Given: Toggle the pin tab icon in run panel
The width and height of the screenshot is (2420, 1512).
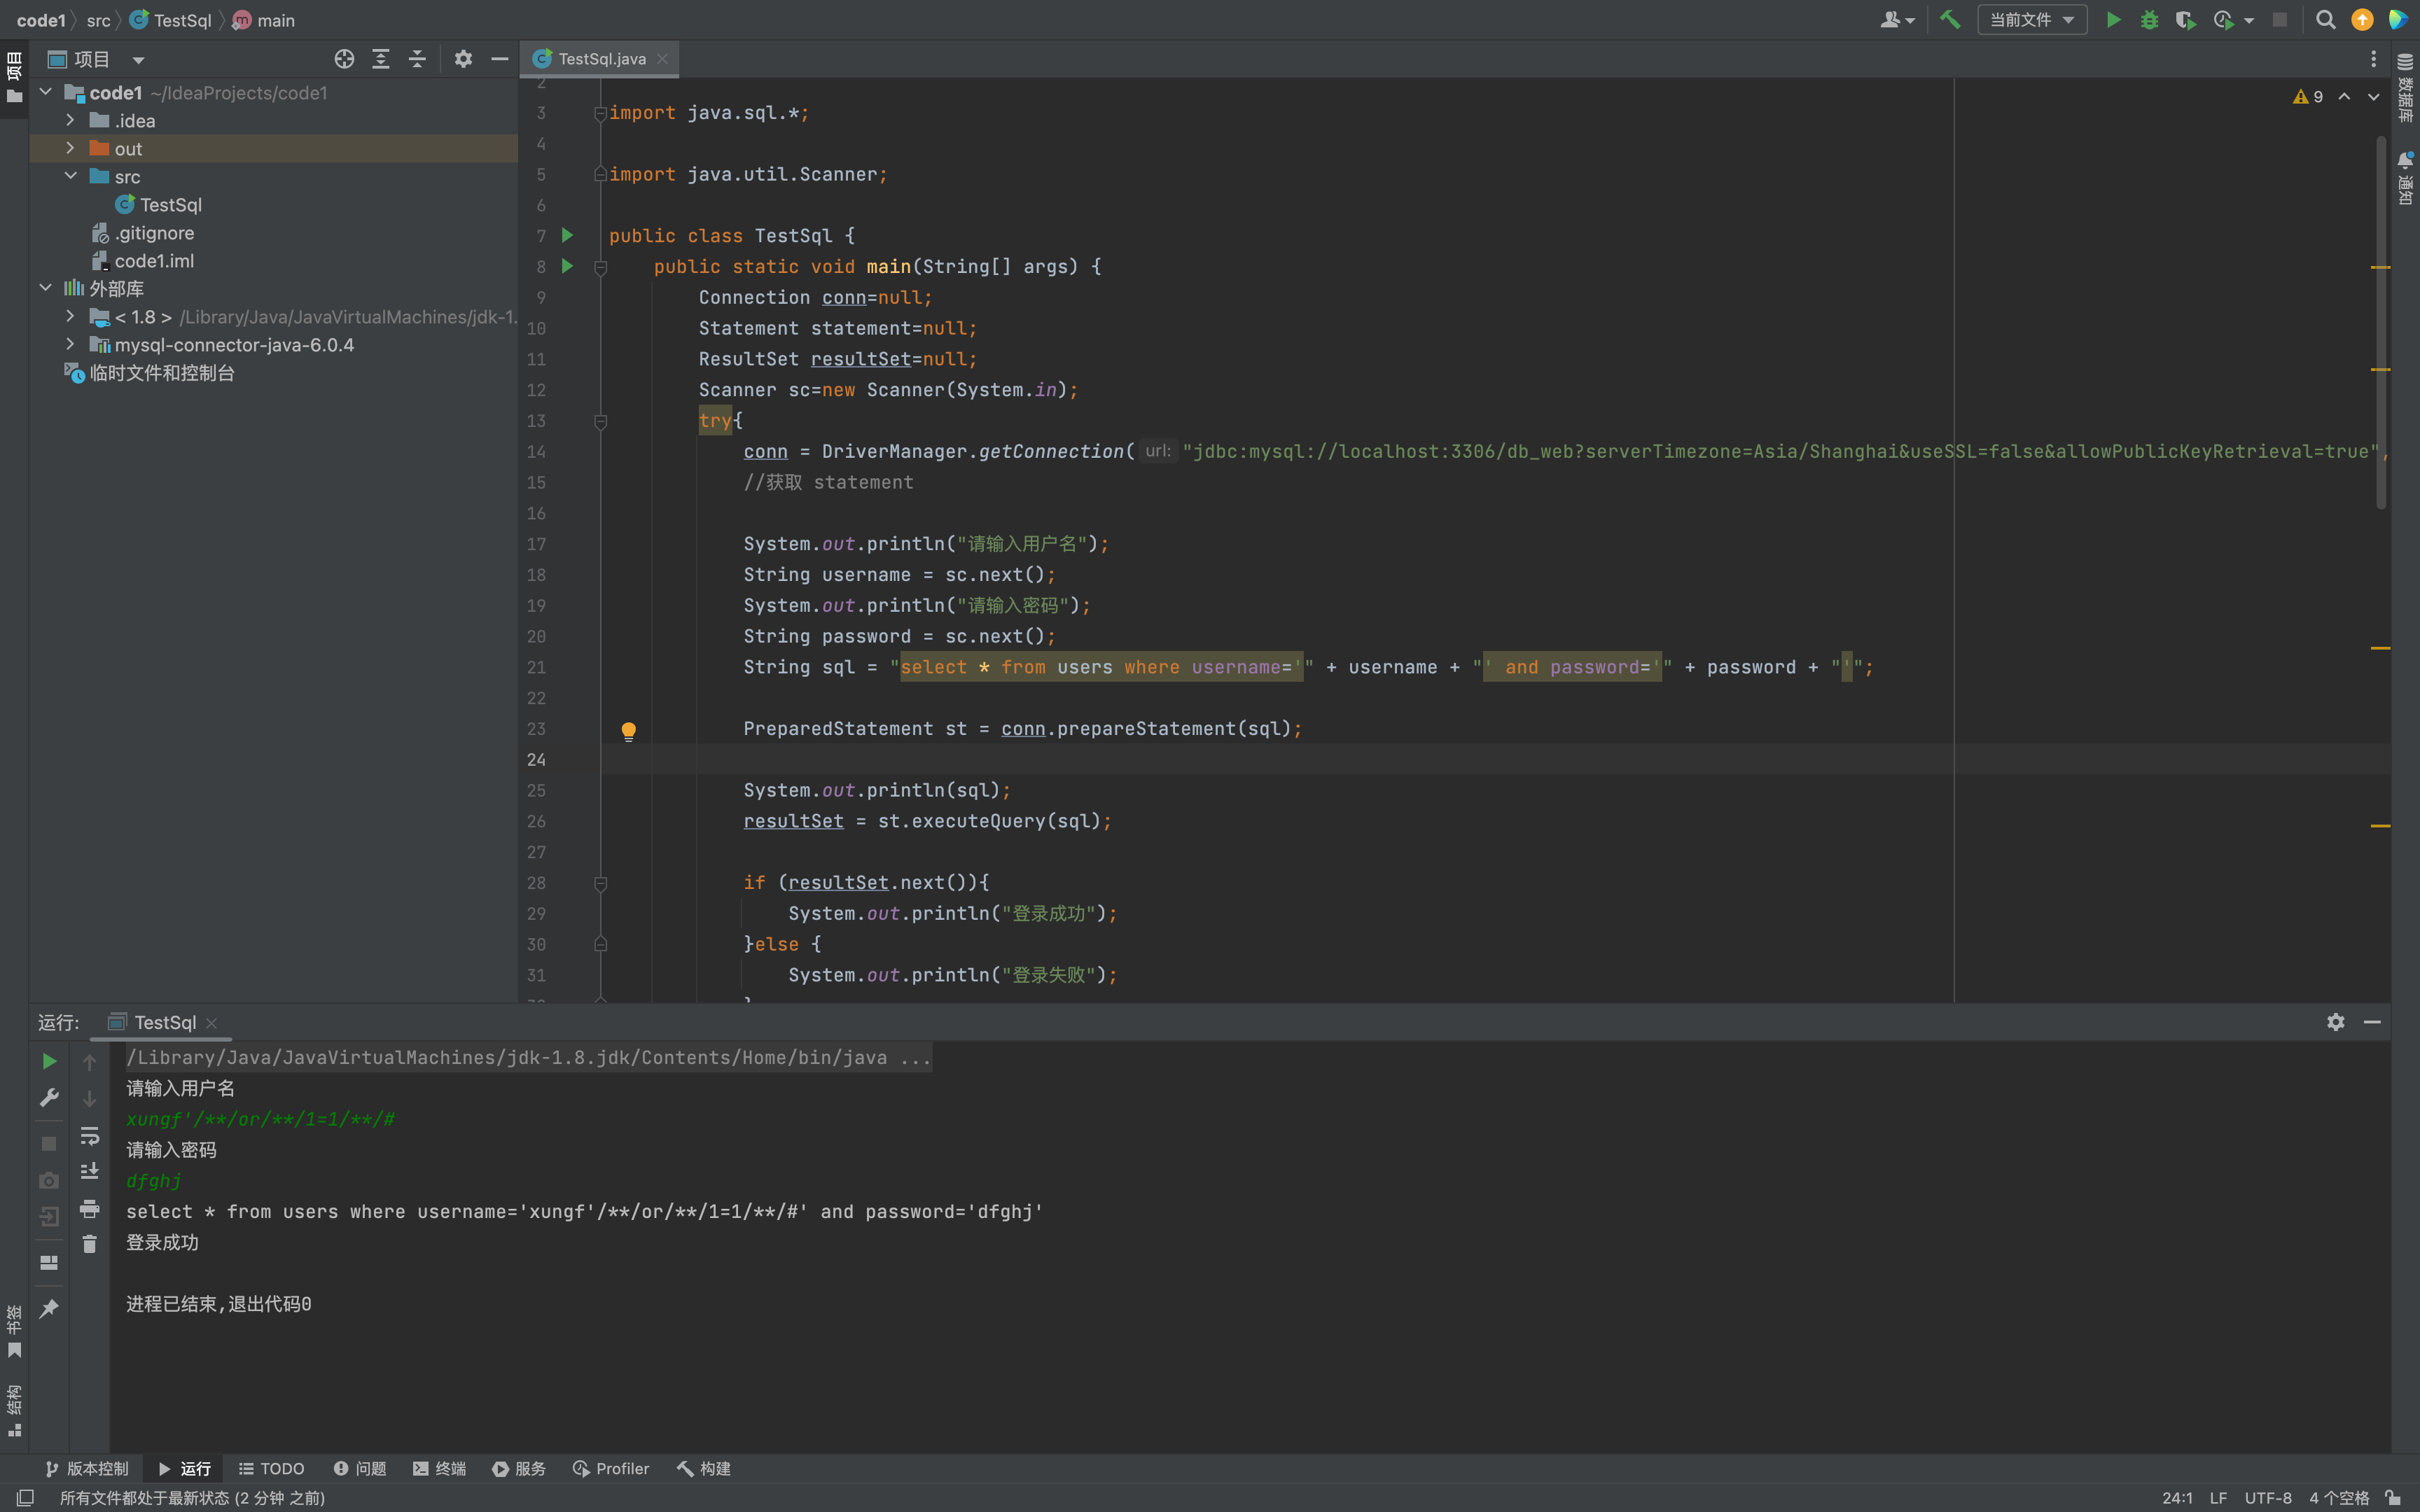Looking at the screenshot, I should (49, 1309).
